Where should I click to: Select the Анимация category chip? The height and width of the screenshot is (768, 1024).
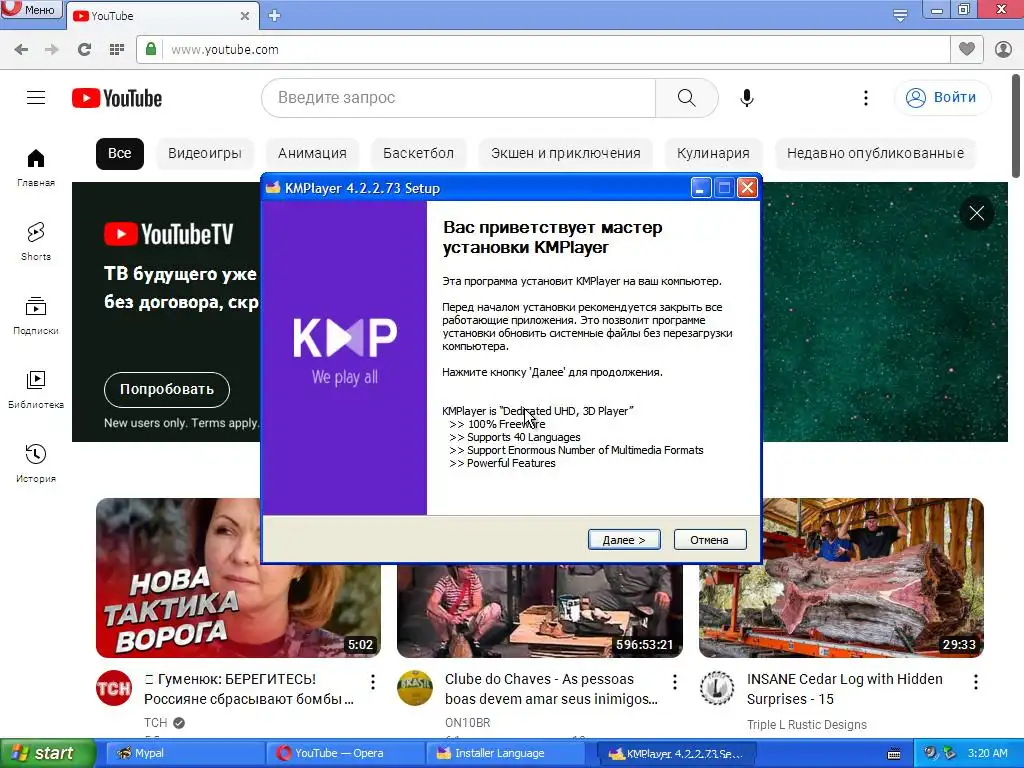click(x=312, y=153)
